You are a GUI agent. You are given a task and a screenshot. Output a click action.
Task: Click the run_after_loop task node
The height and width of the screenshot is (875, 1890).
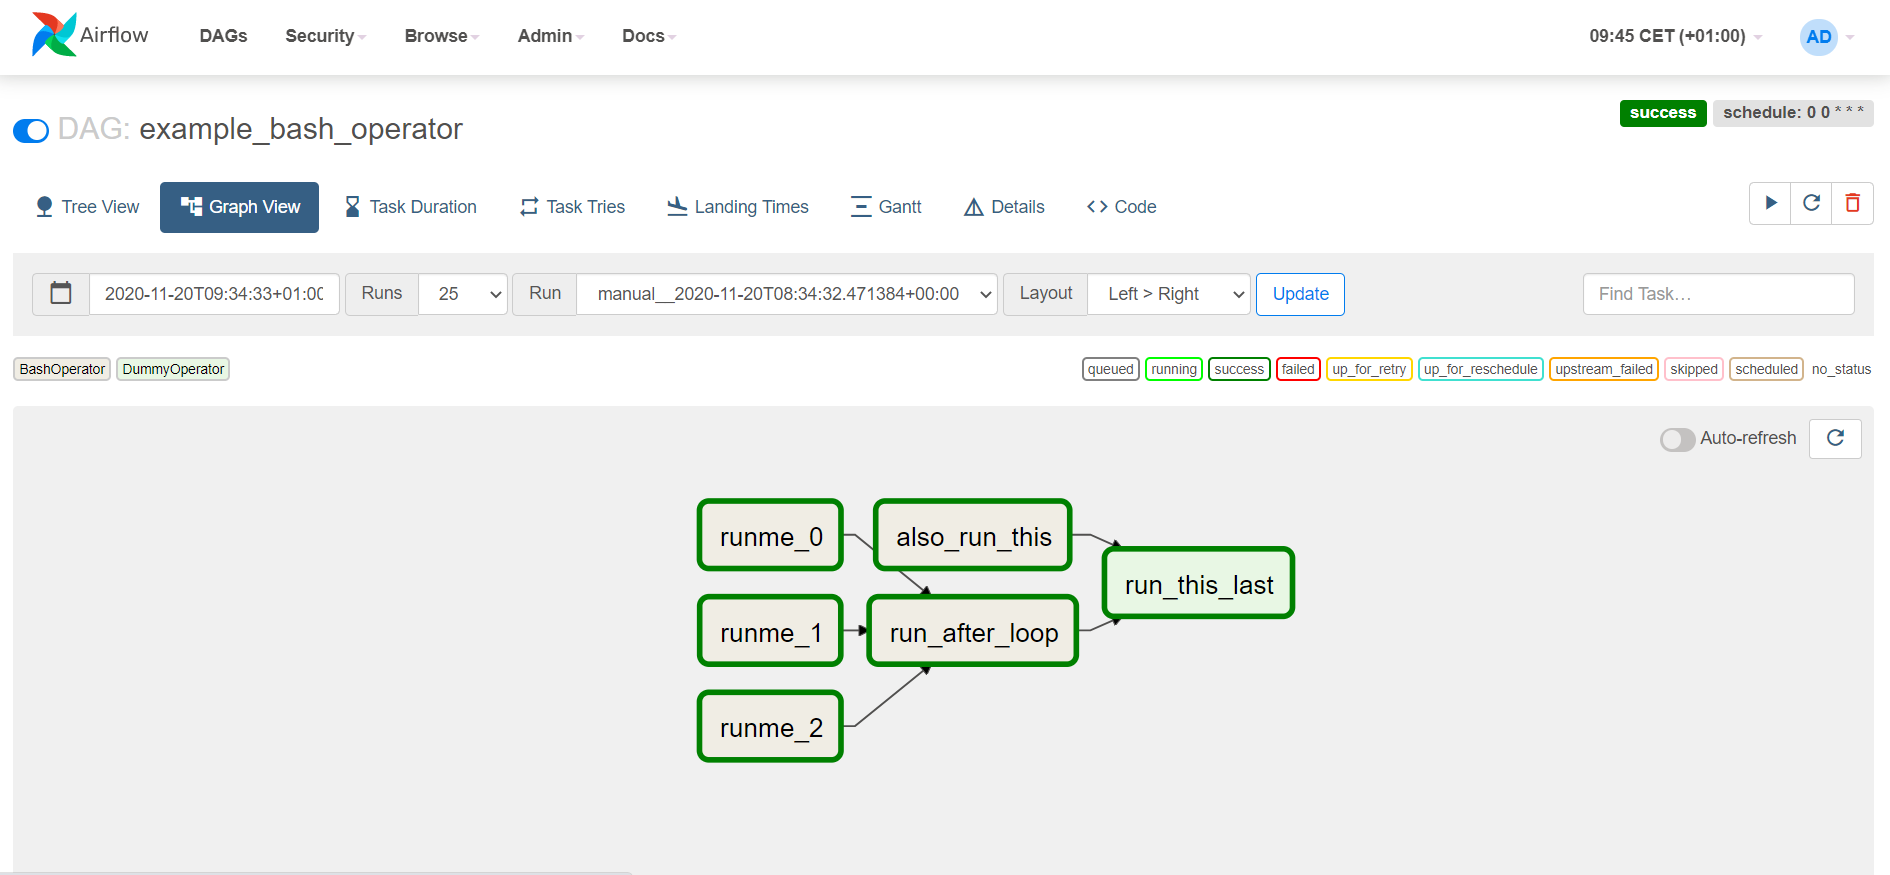click(973, 632)
